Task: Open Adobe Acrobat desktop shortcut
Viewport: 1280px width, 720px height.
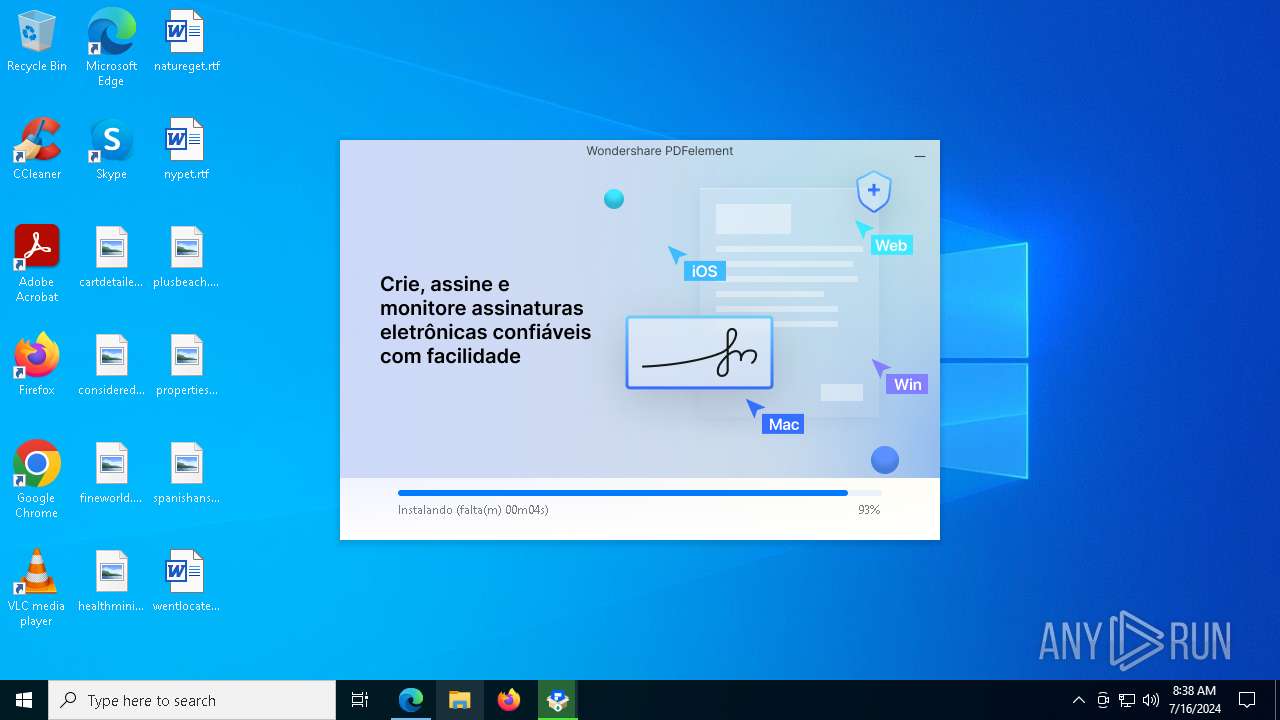Action: pyautogui.click(x=37, y=263)
